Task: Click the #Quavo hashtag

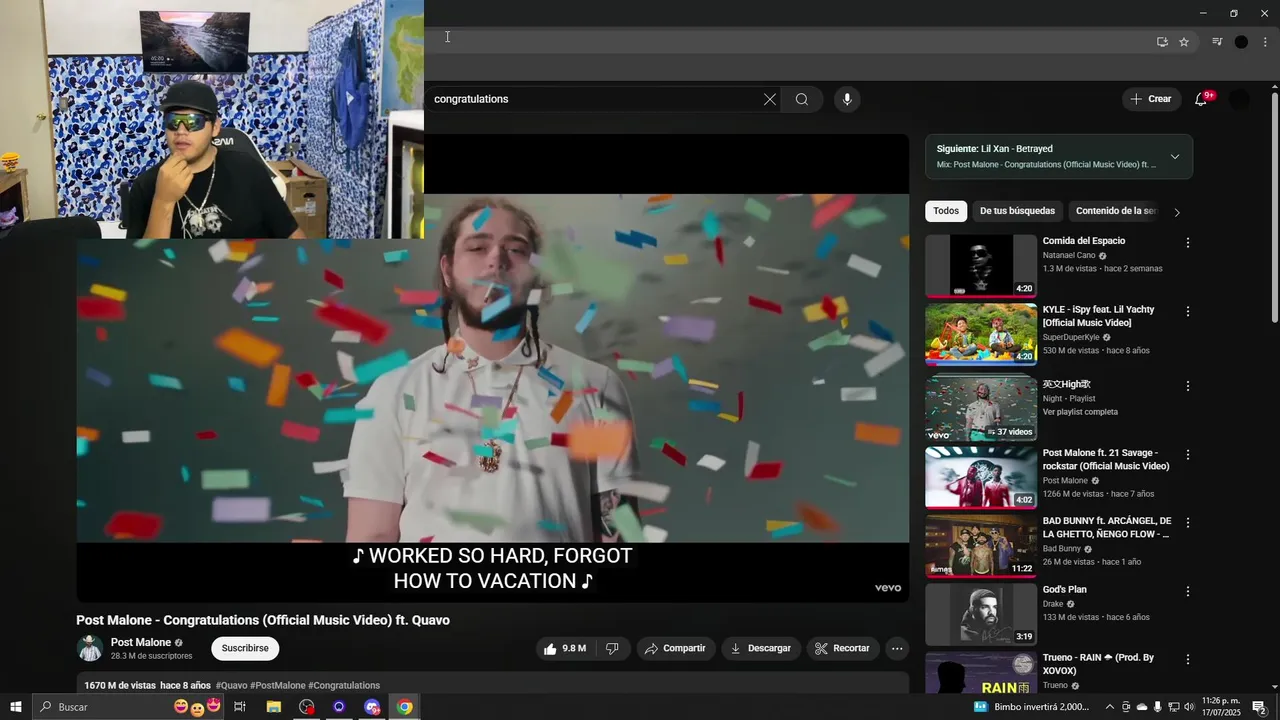Action: (x=231, y=686)
